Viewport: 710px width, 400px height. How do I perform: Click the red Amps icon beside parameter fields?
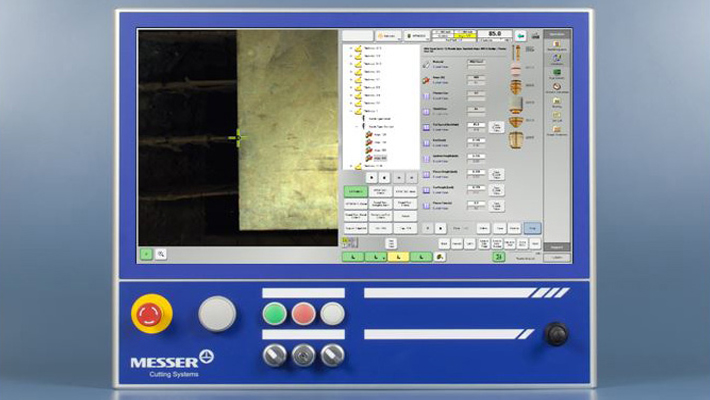(426, 80)
